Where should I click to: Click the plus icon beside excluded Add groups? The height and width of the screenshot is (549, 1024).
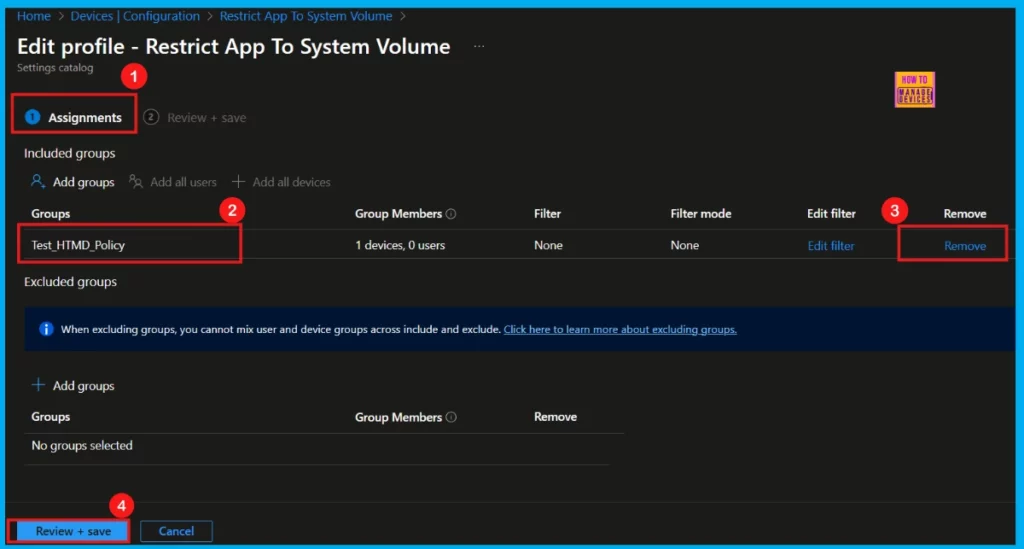pos(39,385)
